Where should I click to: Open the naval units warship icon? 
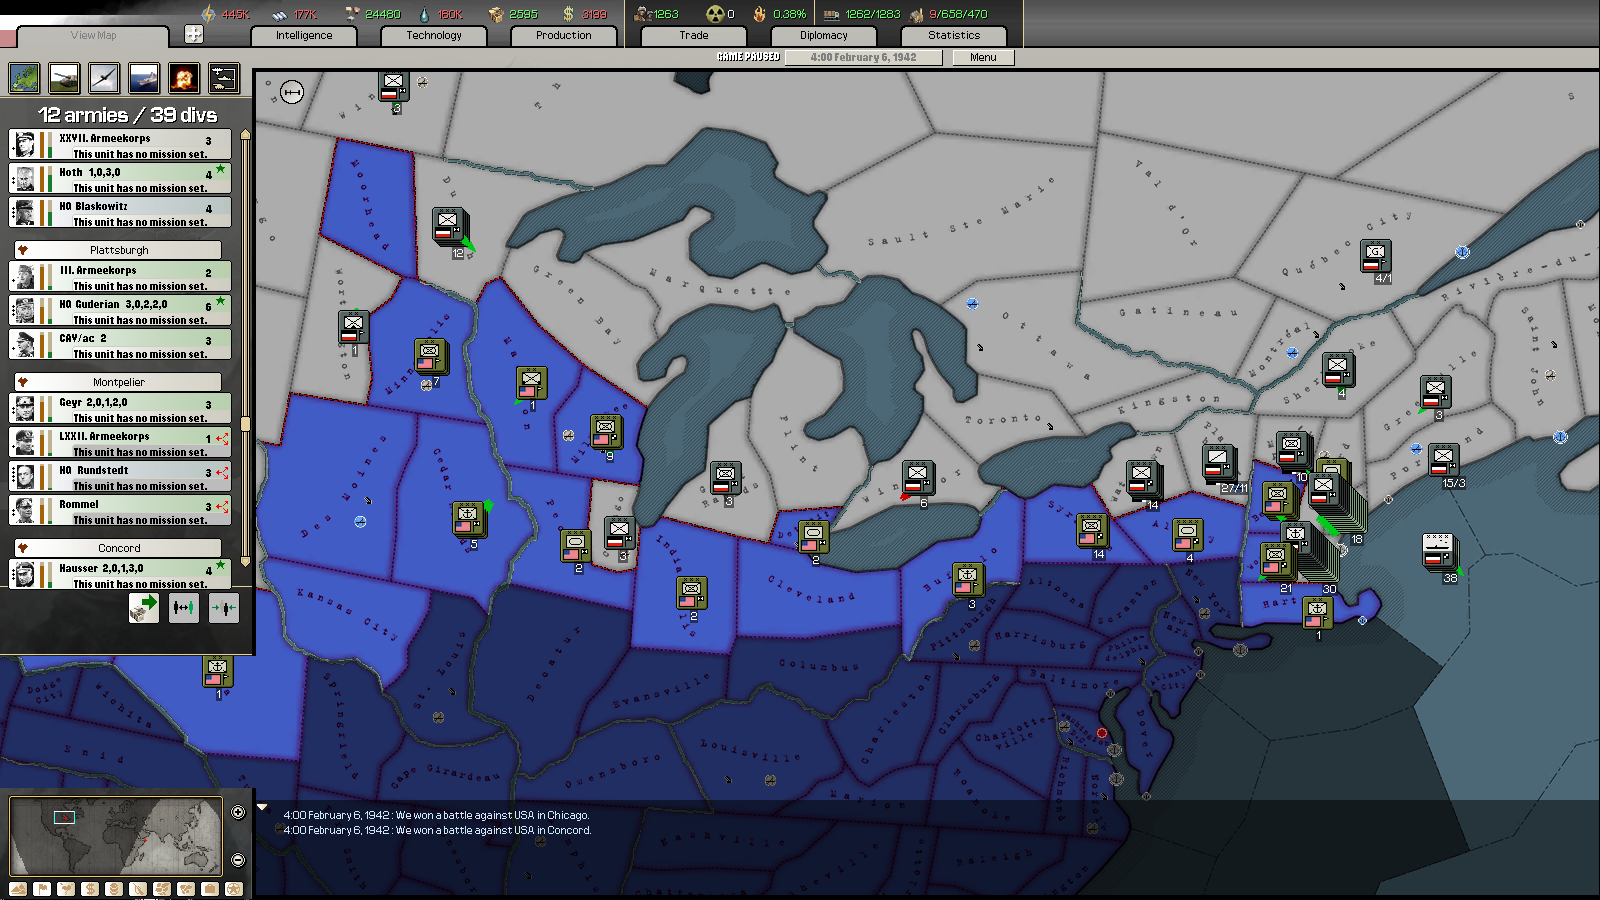[x=144, y=77]
